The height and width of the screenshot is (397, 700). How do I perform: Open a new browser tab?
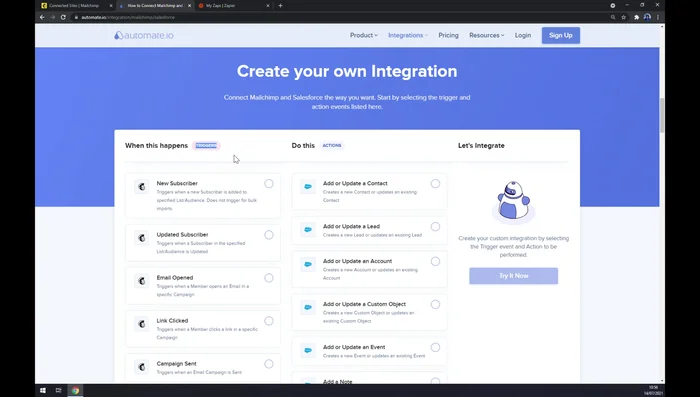coord(280,6)
